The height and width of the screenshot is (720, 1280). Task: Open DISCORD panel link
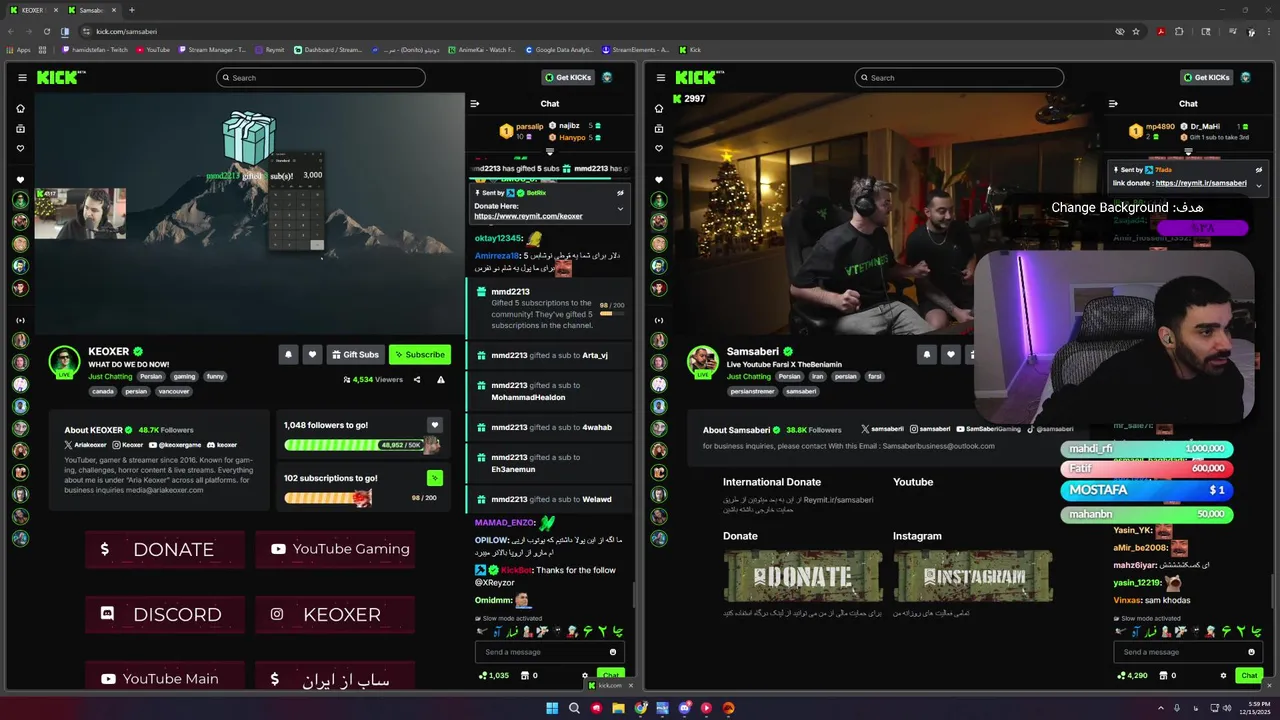coord(164,614)
